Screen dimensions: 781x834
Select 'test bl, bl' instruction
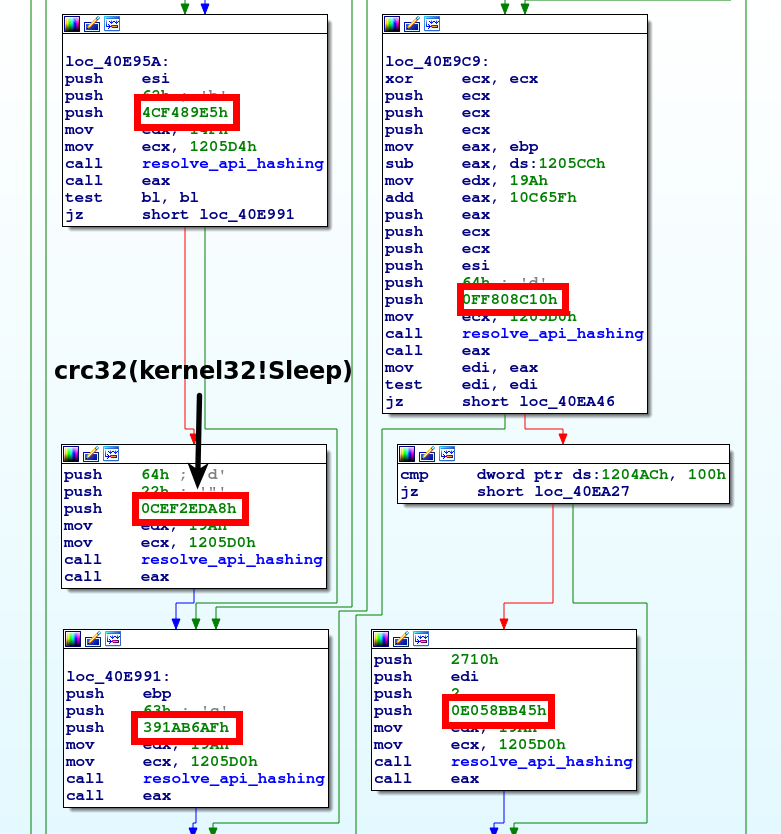click(x=132, y=198)
